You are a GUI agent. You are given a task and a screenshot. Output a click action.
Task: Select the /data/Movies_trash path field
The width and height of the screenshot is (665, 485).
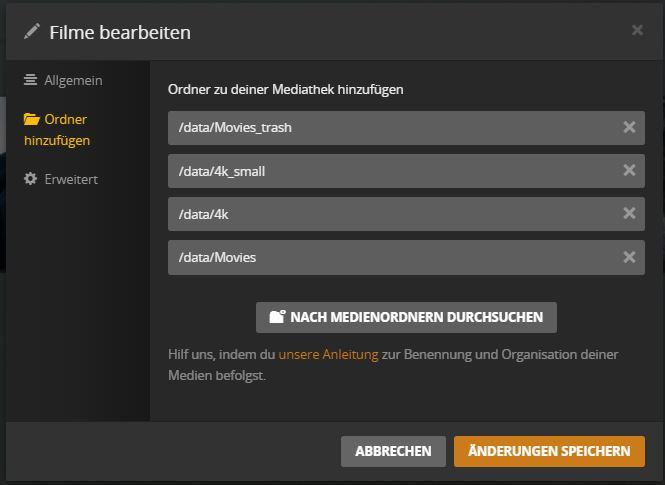406,128
